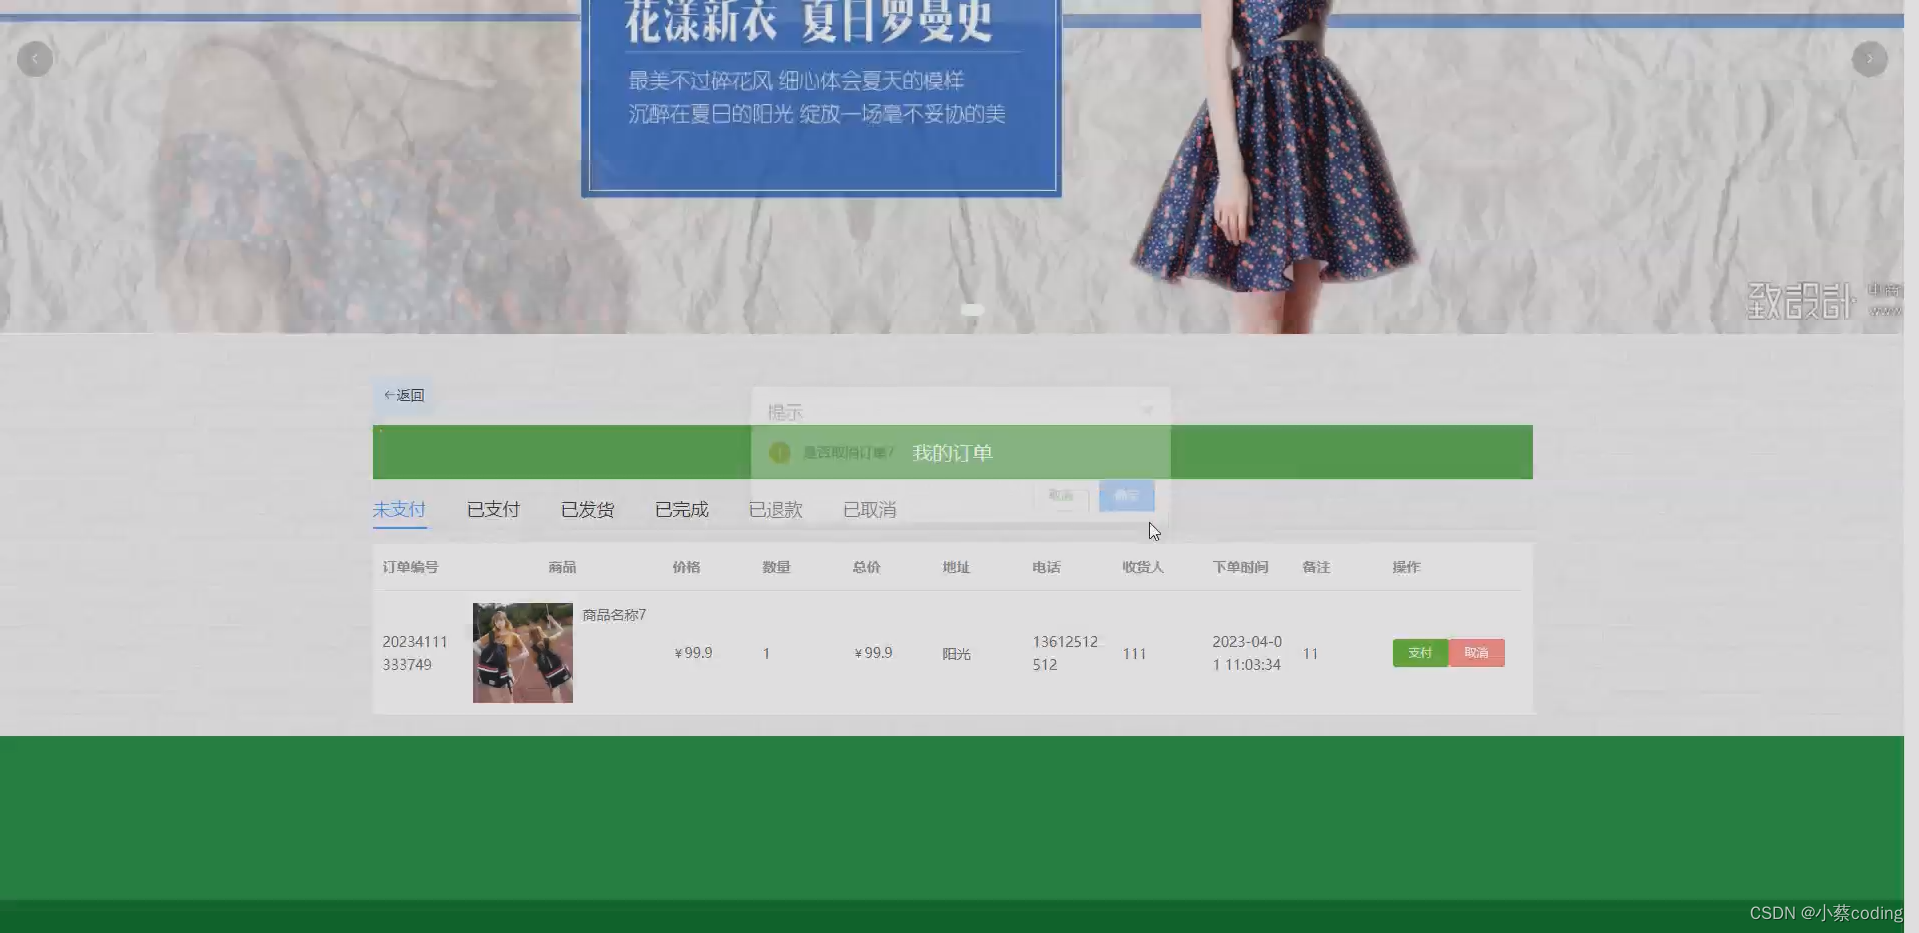
Task: Go back using the 返回 button
Action: 404,395
